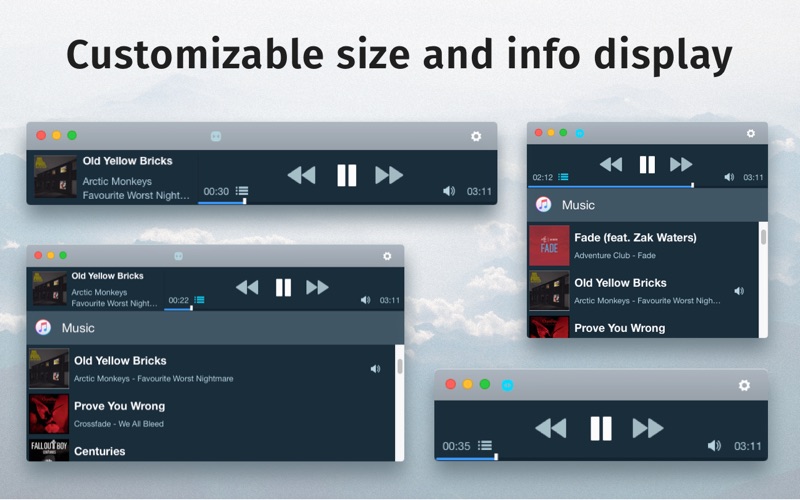The image size is (800, 500).
Task: Toggle playlist icon next to 02:12
Action: [x=563, y=177]
